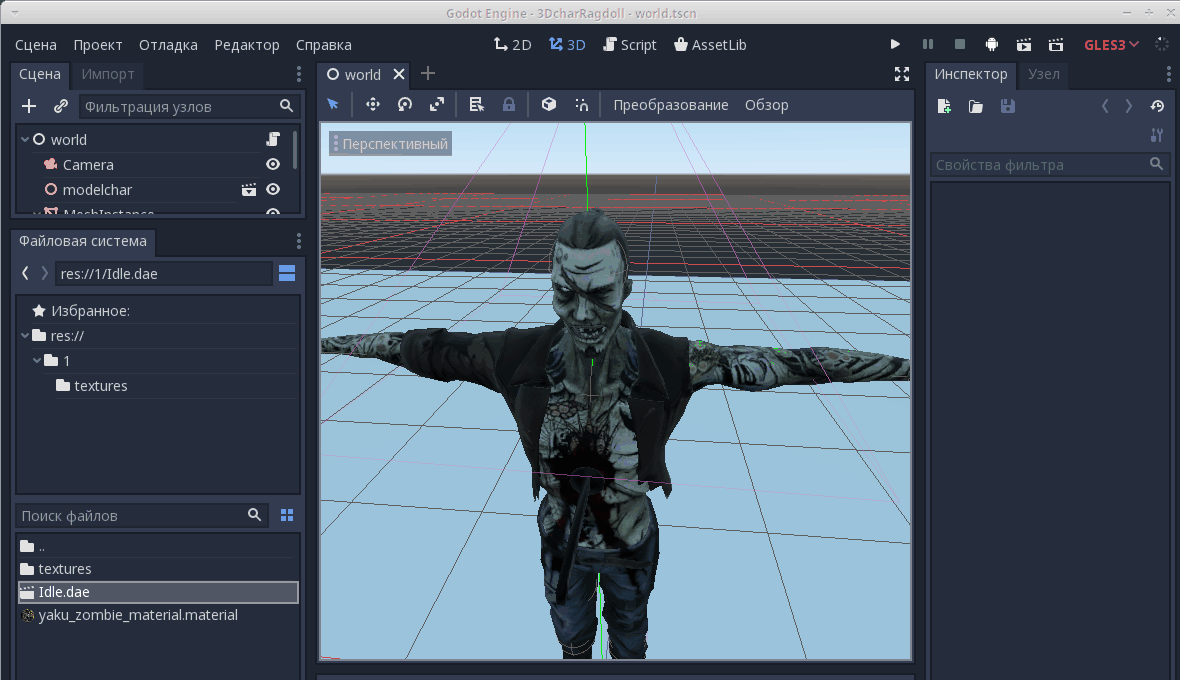
Task: Switch to the Импорт tab
Action: [x=107, y=74]
